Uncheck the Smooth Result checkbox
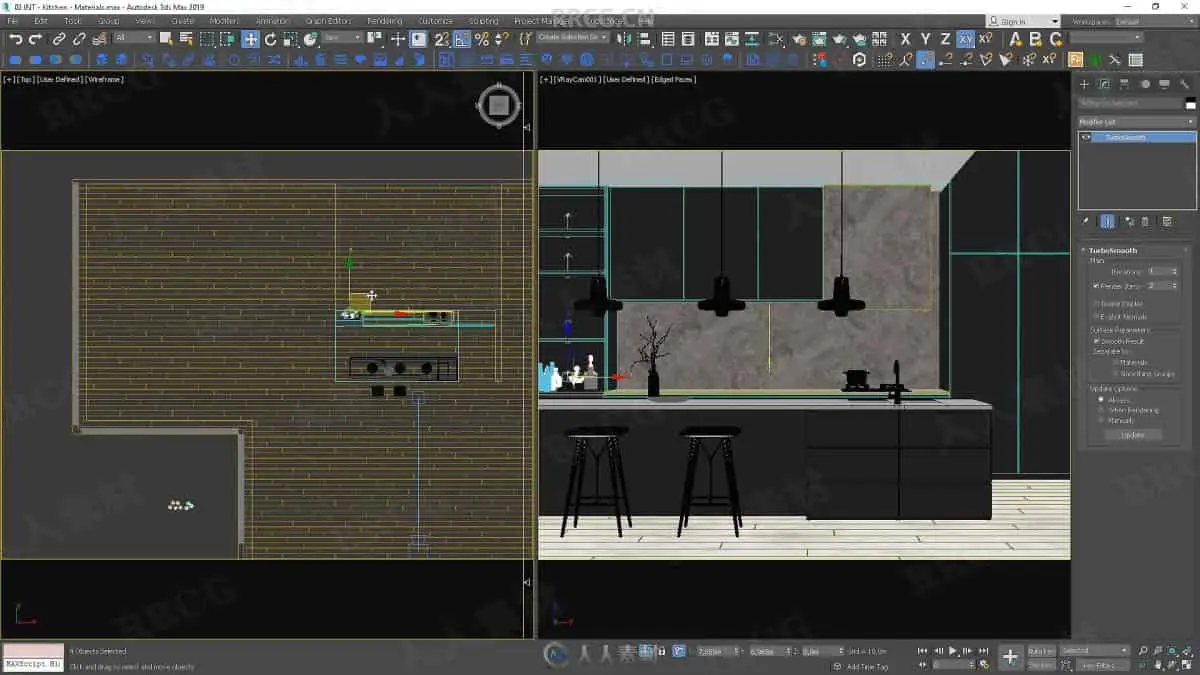The image size is (1200, 675). point(1096,341)
